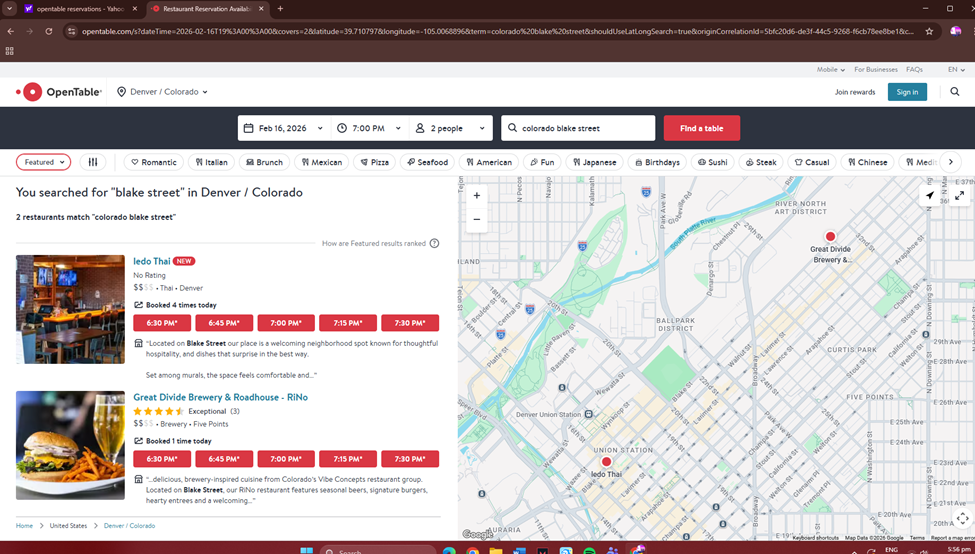This screenshot has width=975, height=554.
Task: Click the OpenTable logo
Action: 58,92
